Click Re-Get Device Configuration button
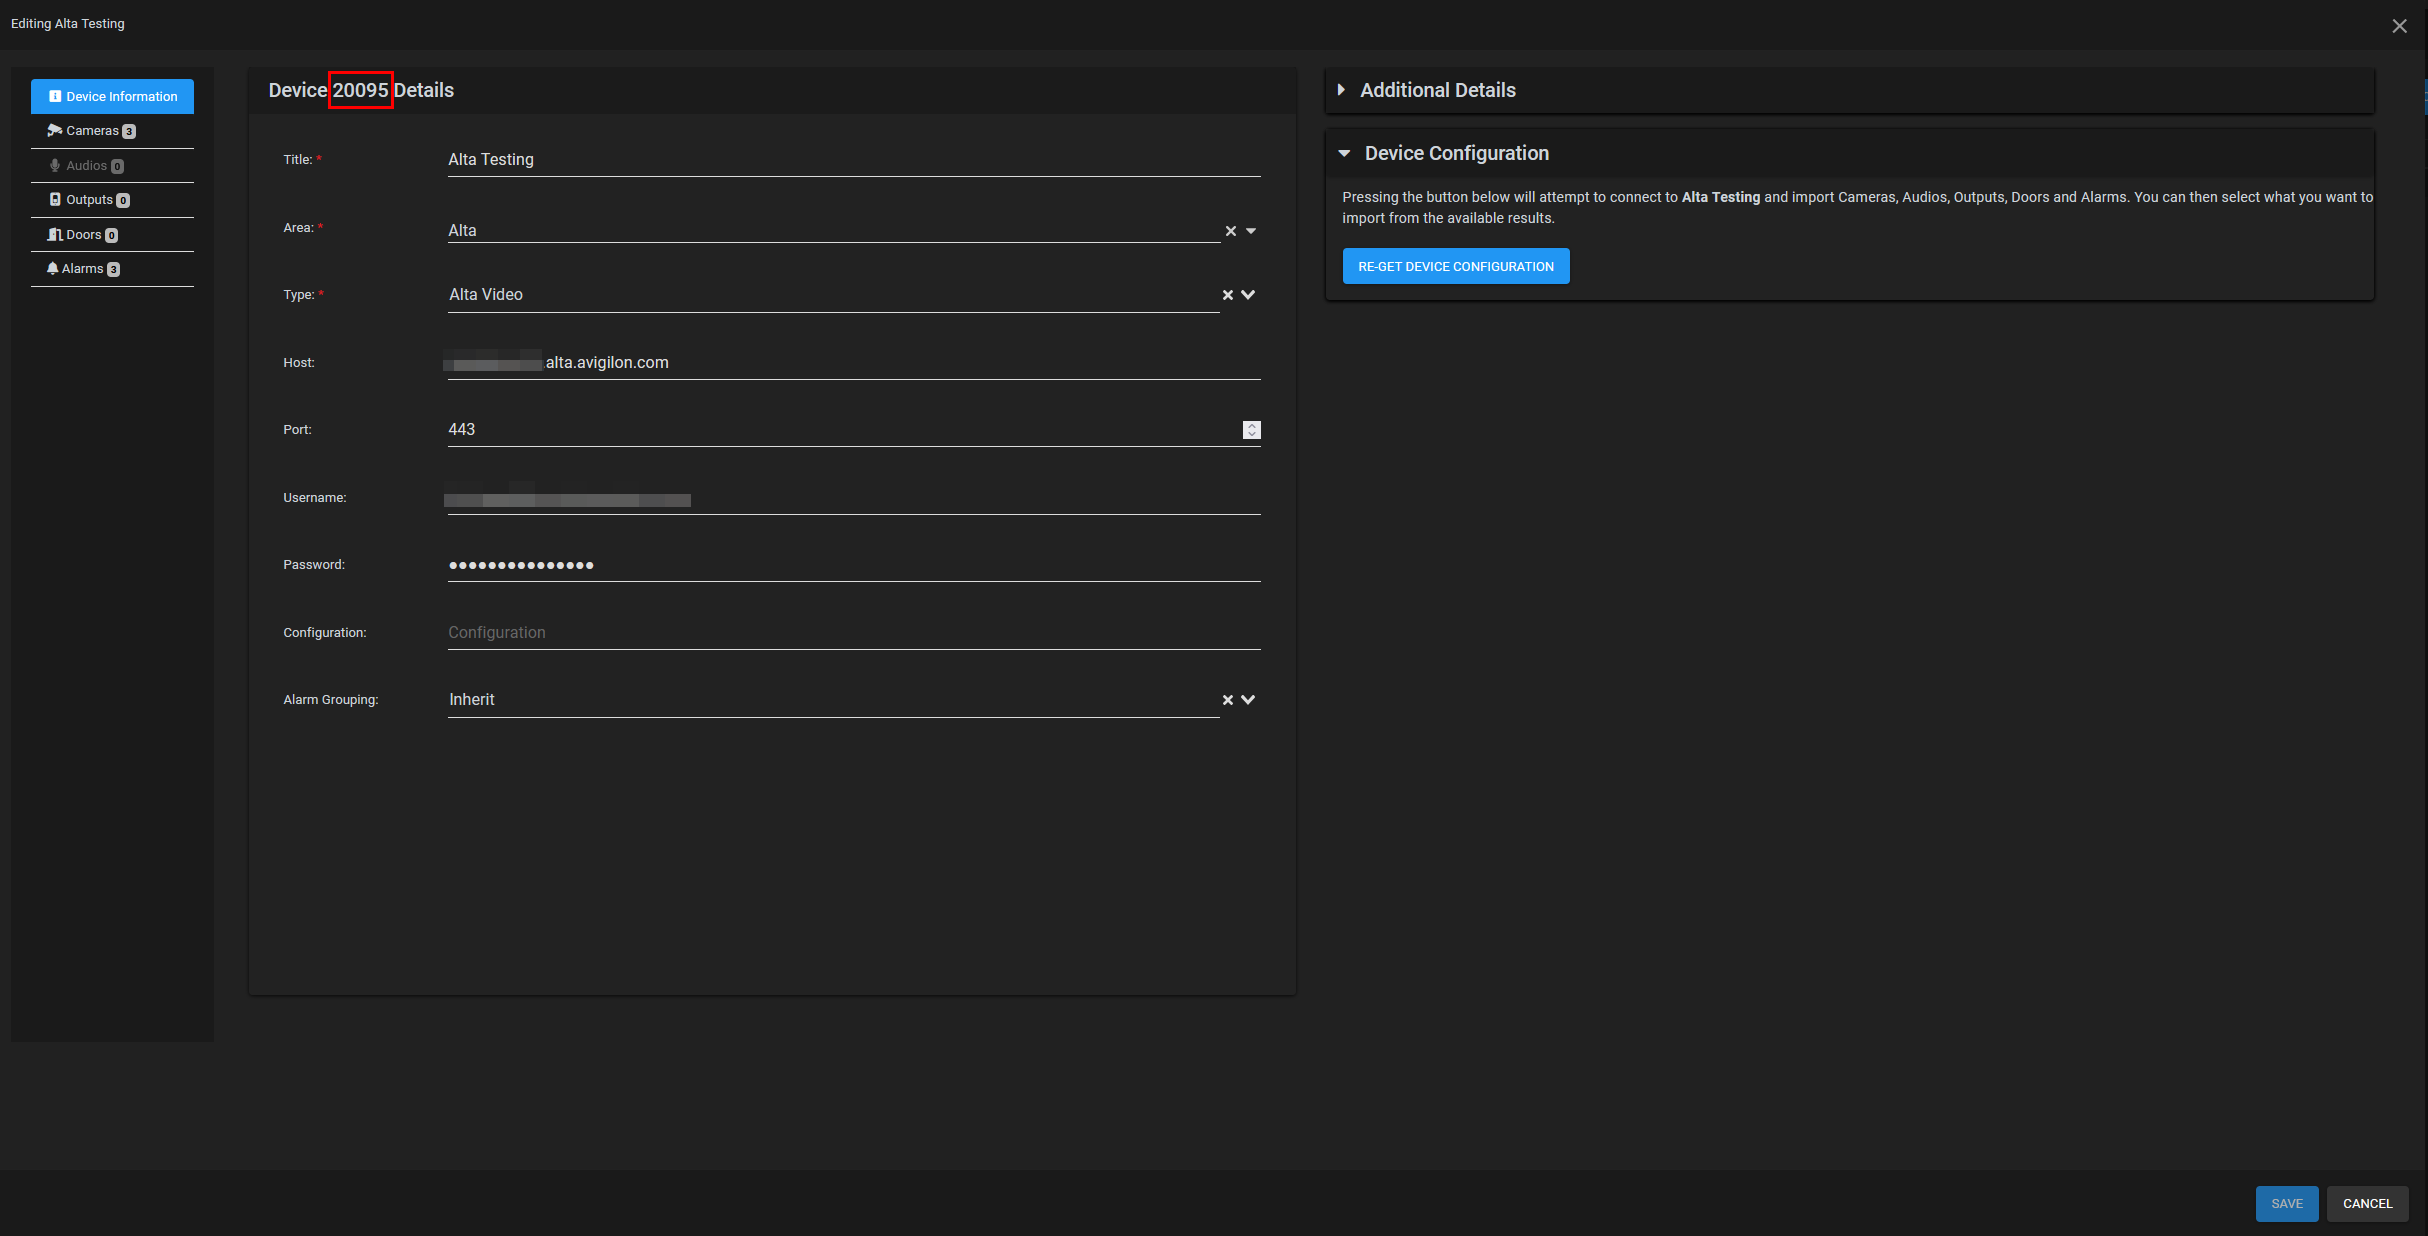 [x=1456, y=267]
